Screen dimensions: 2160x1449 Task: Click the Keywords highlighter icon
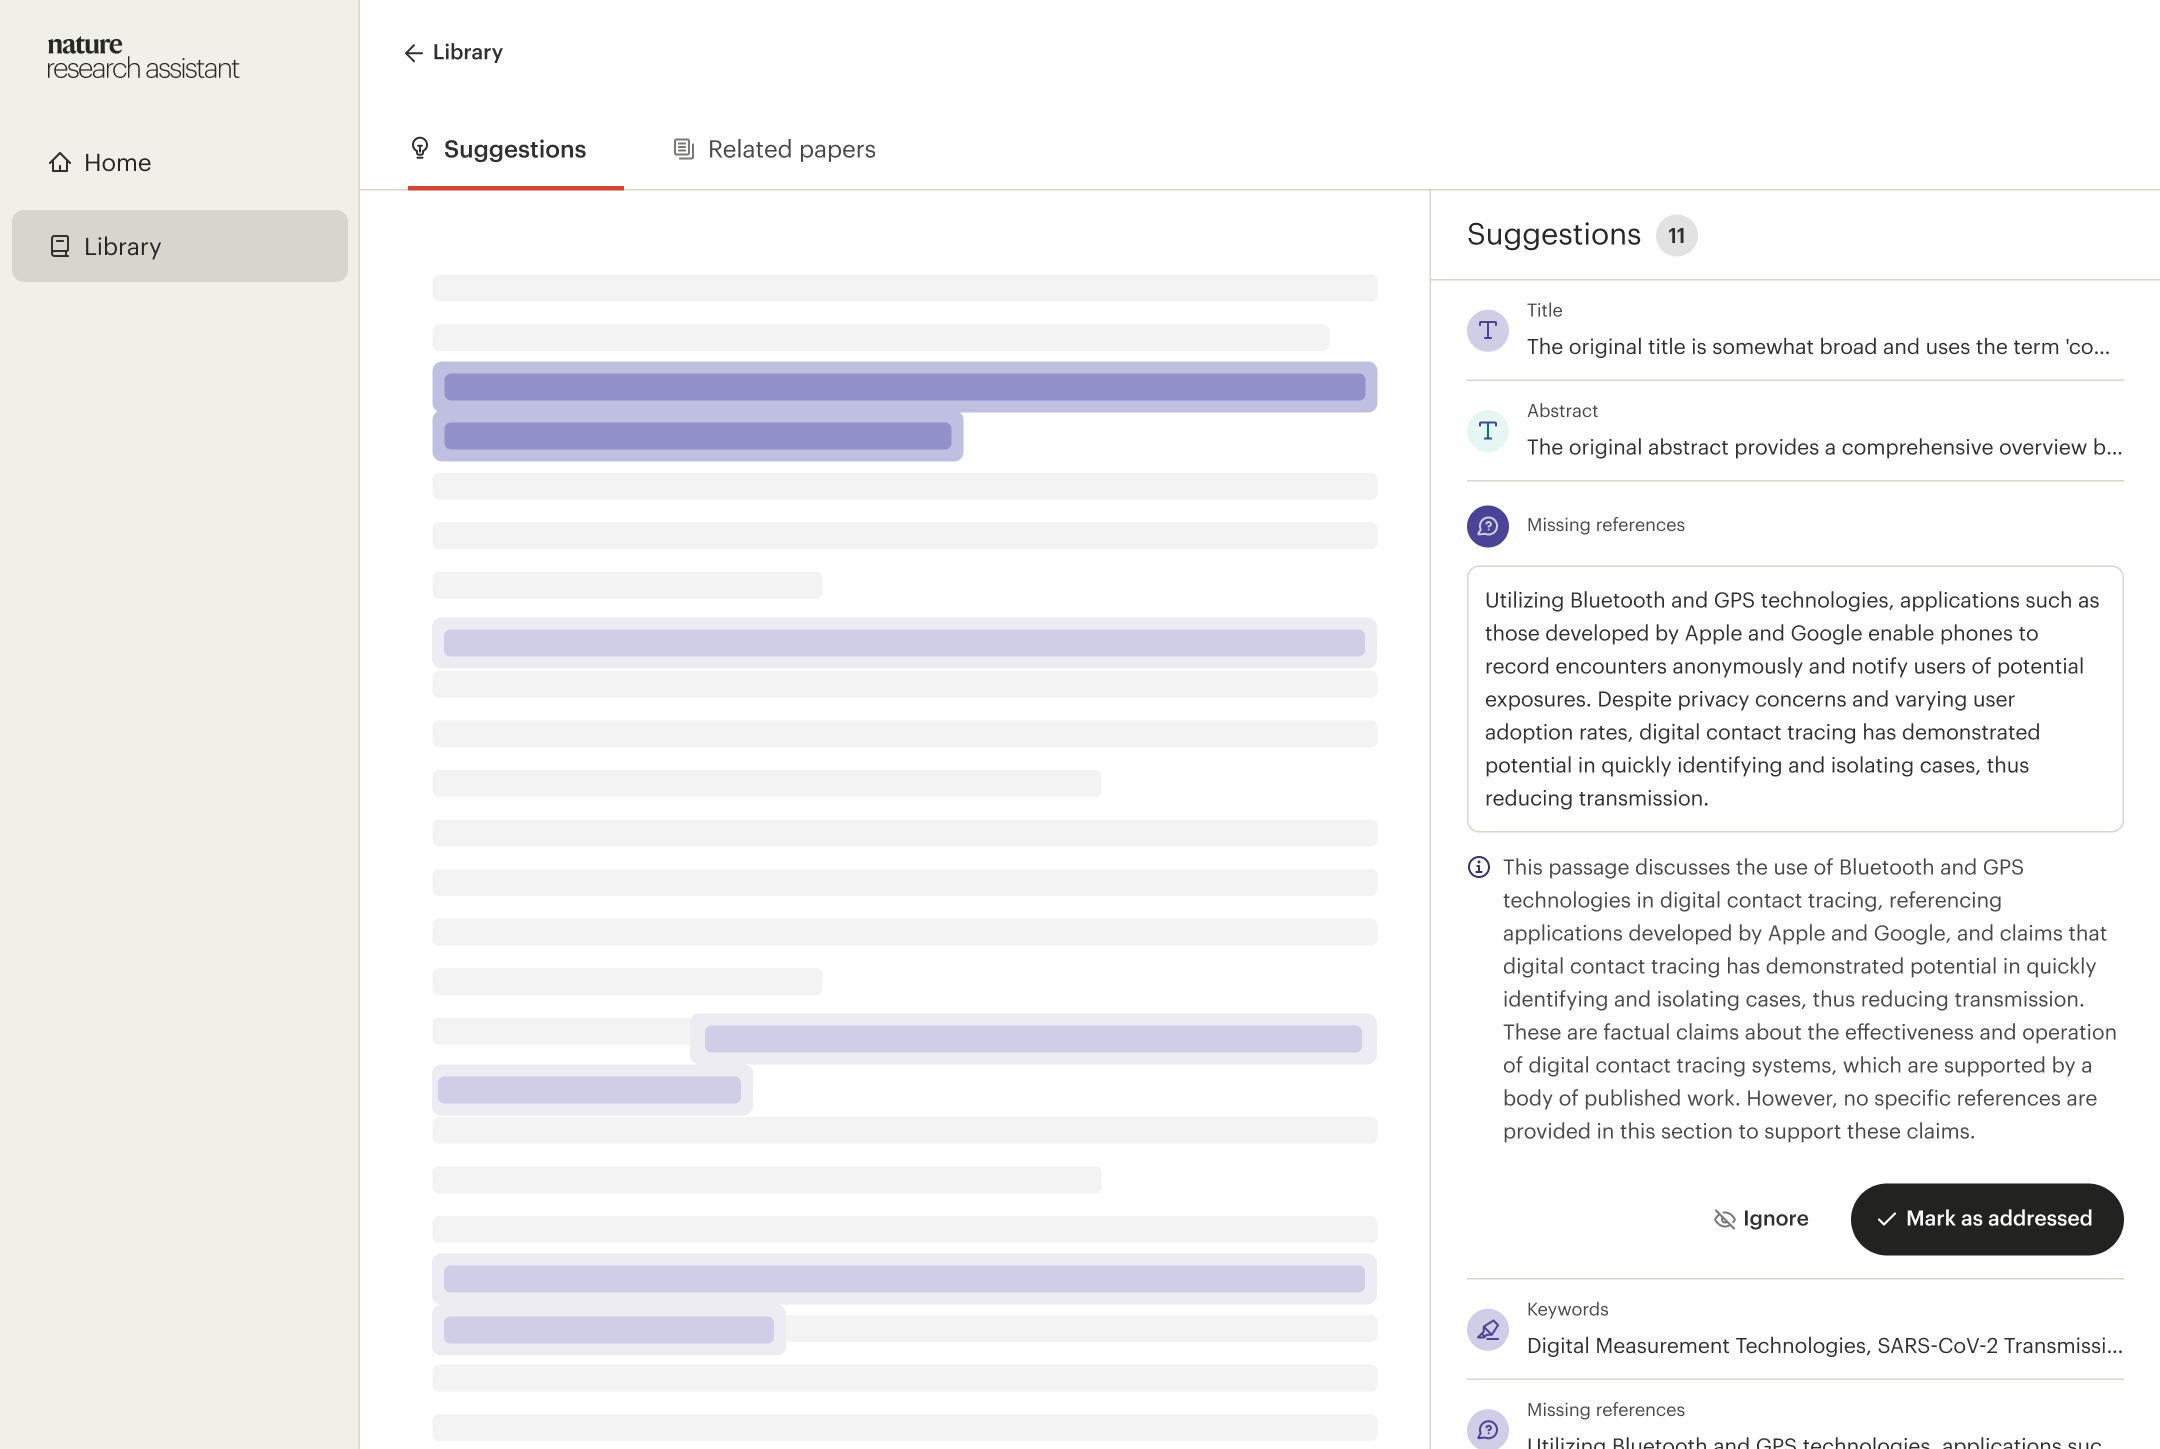pyautogui.click(x=1487, y=1330)
